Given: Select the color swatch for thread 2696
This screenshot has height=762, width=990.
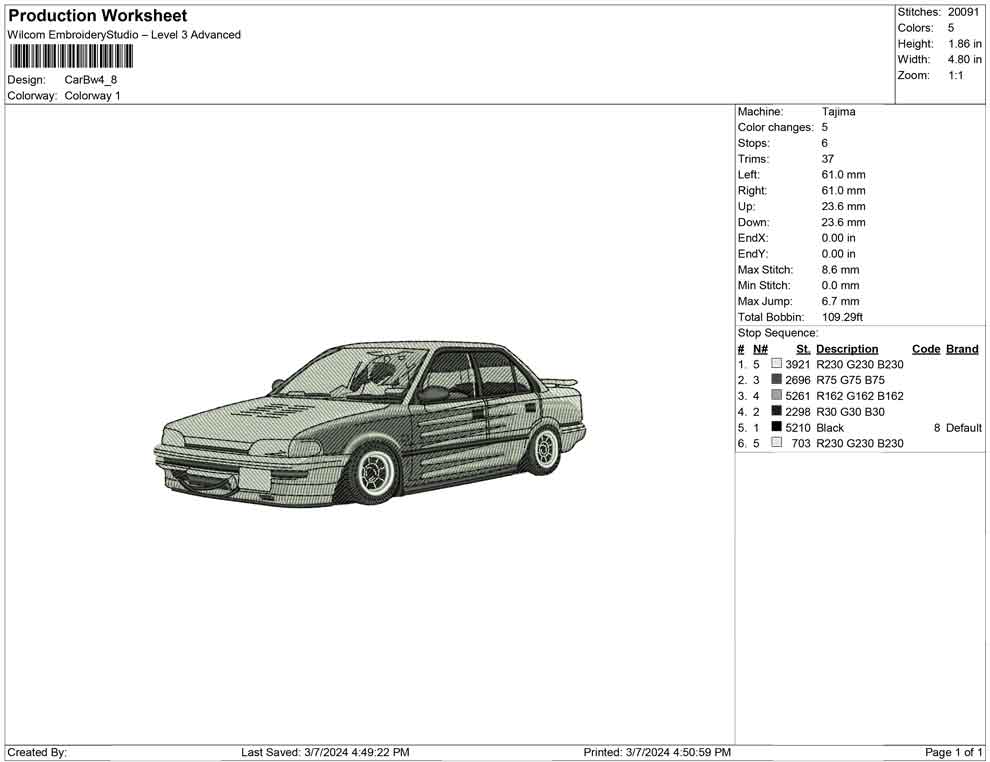Looking at the screenshot, I should point(776,379).
